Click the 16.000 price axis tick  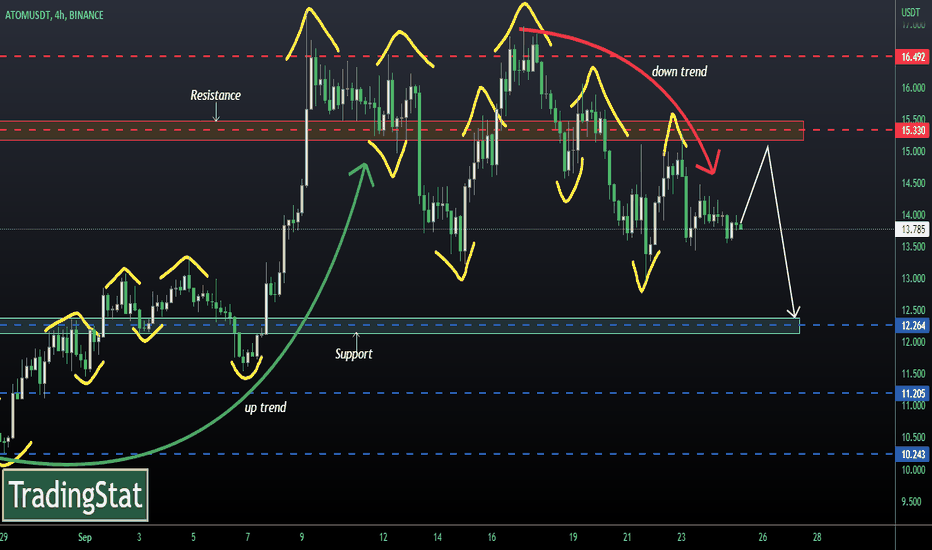point(914,88)
